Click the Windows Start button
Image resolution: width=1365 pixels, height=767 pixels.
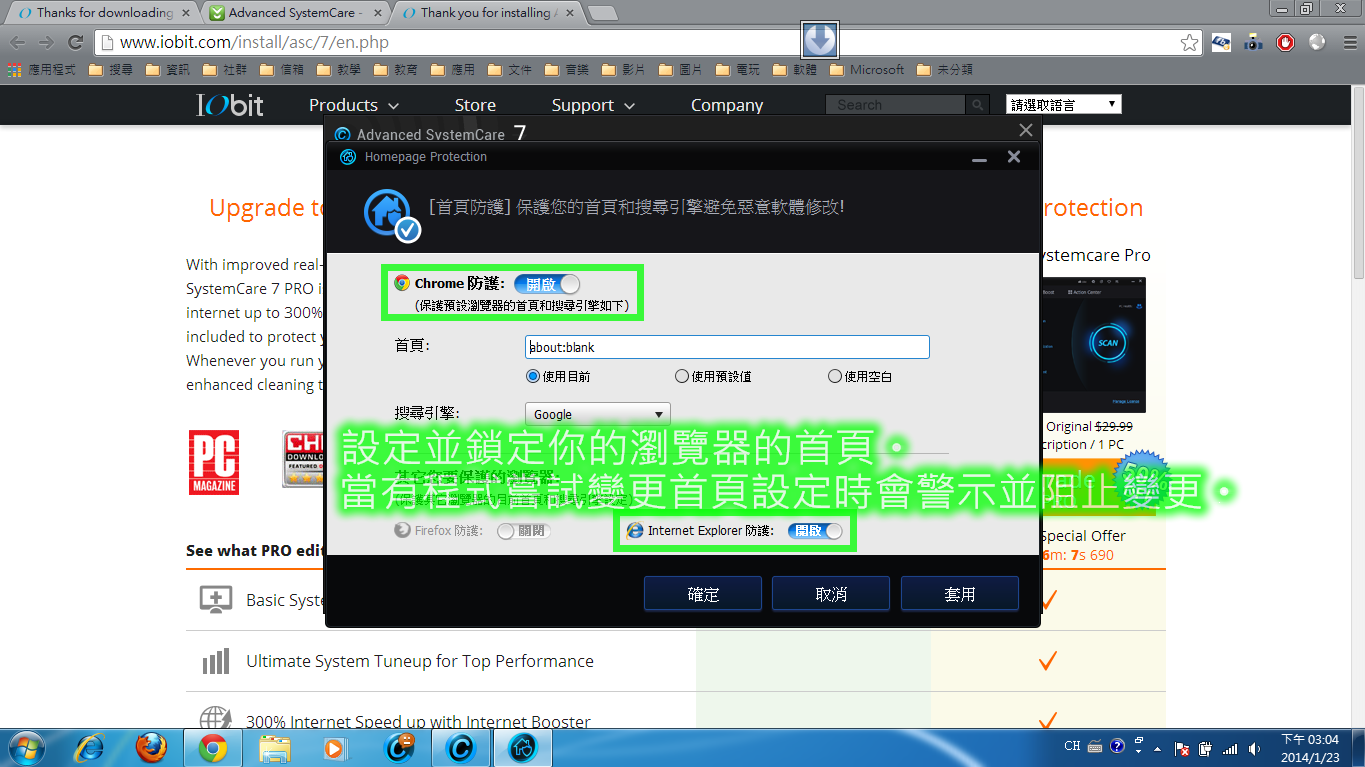(x=27, y=747)
